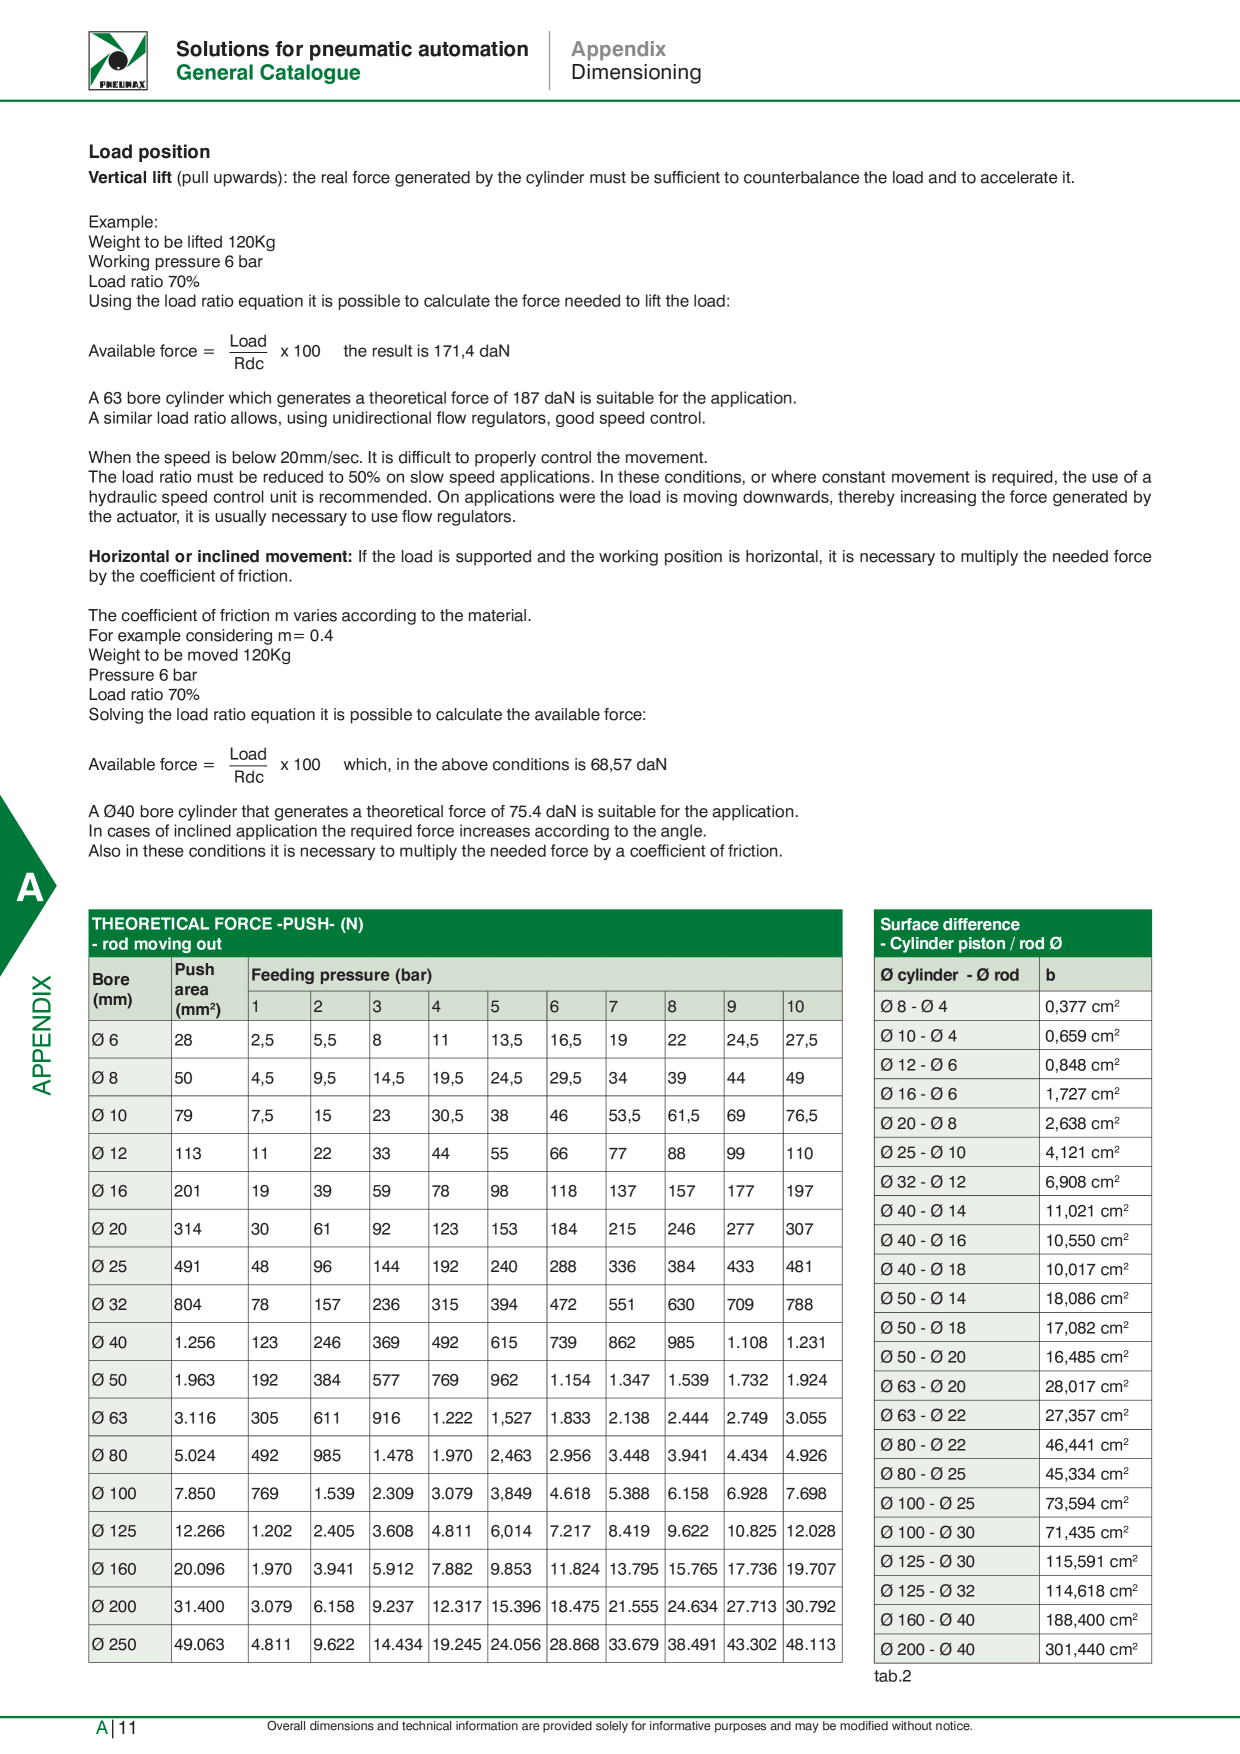Viewport: 1240px width, 1754px height.
Task: Click 'Horizontal or inclined movement:' bold text
Action: 220,557
